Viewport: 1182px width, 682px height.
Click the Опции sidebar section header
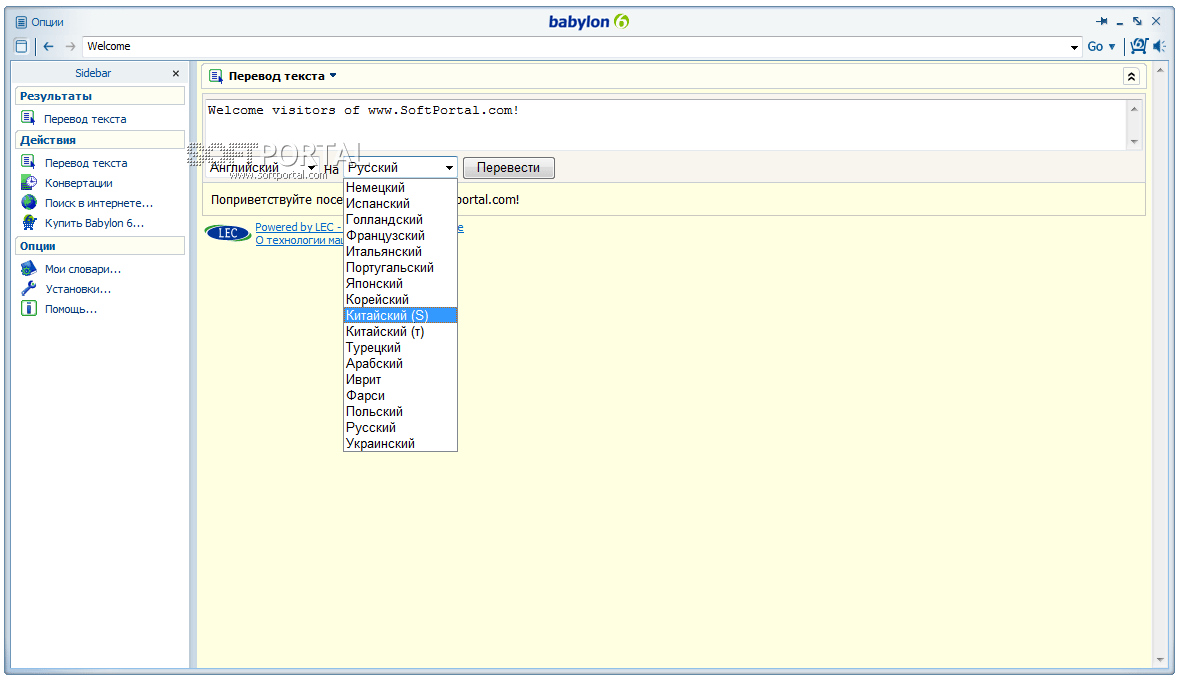point(100,246)
